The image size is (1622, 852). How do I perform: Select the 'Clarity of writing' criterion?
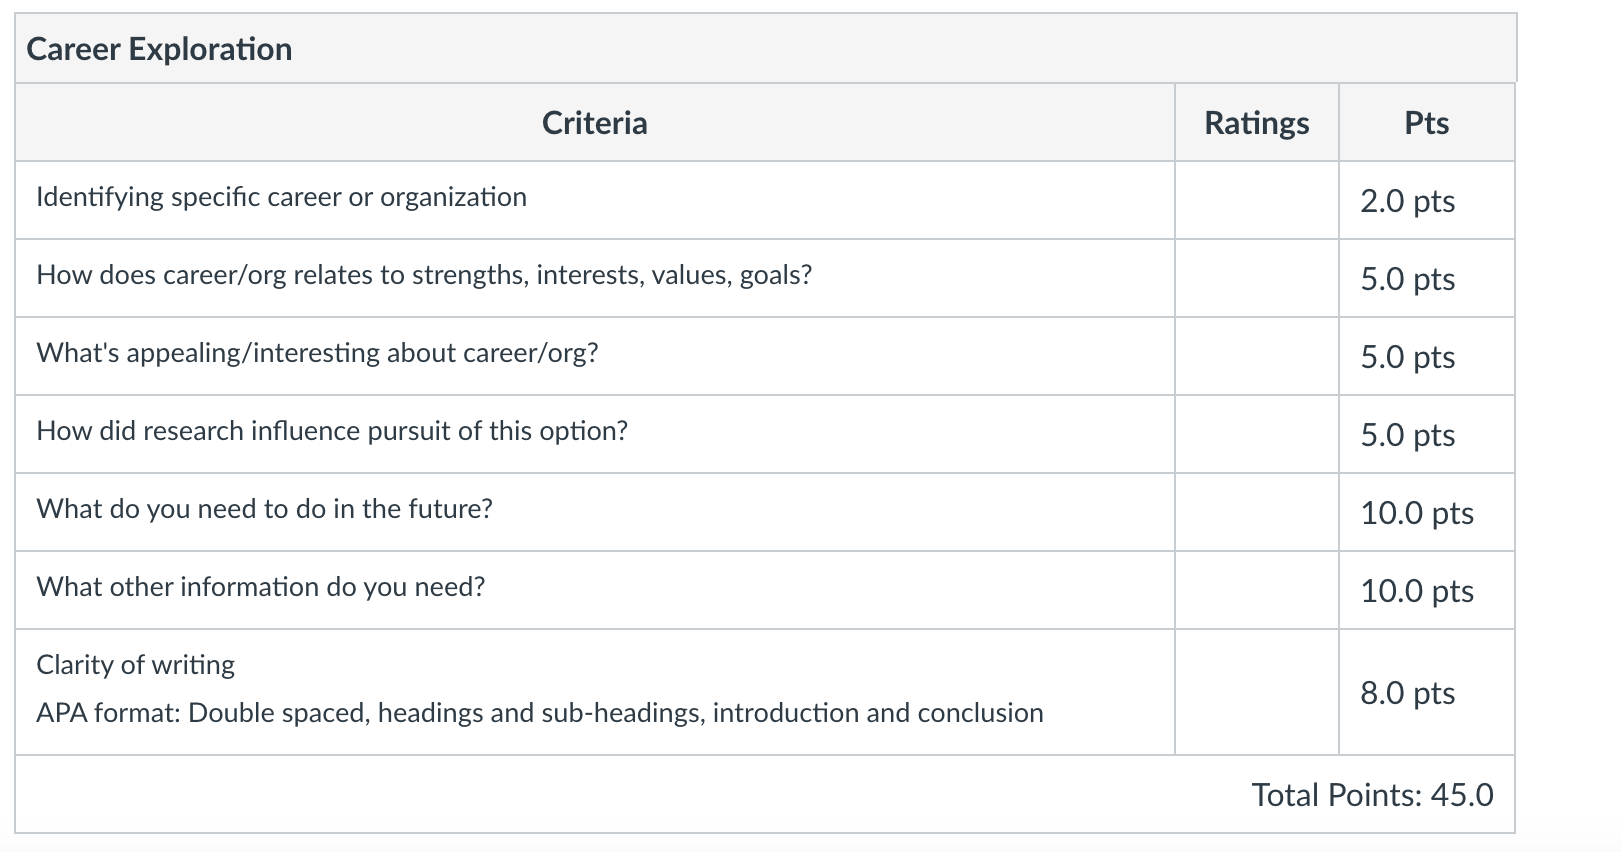pos(135,665)
